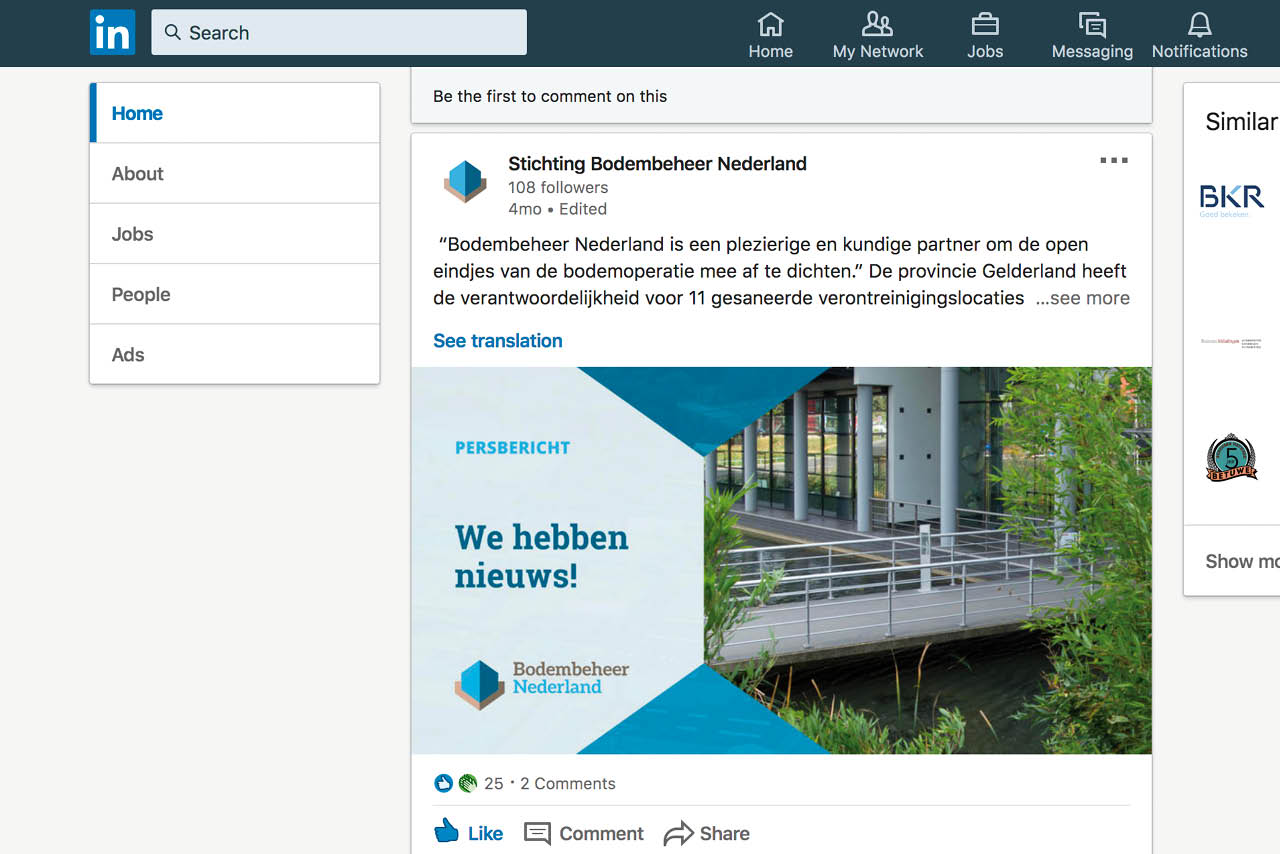Click See translation link

pos(498,341)
